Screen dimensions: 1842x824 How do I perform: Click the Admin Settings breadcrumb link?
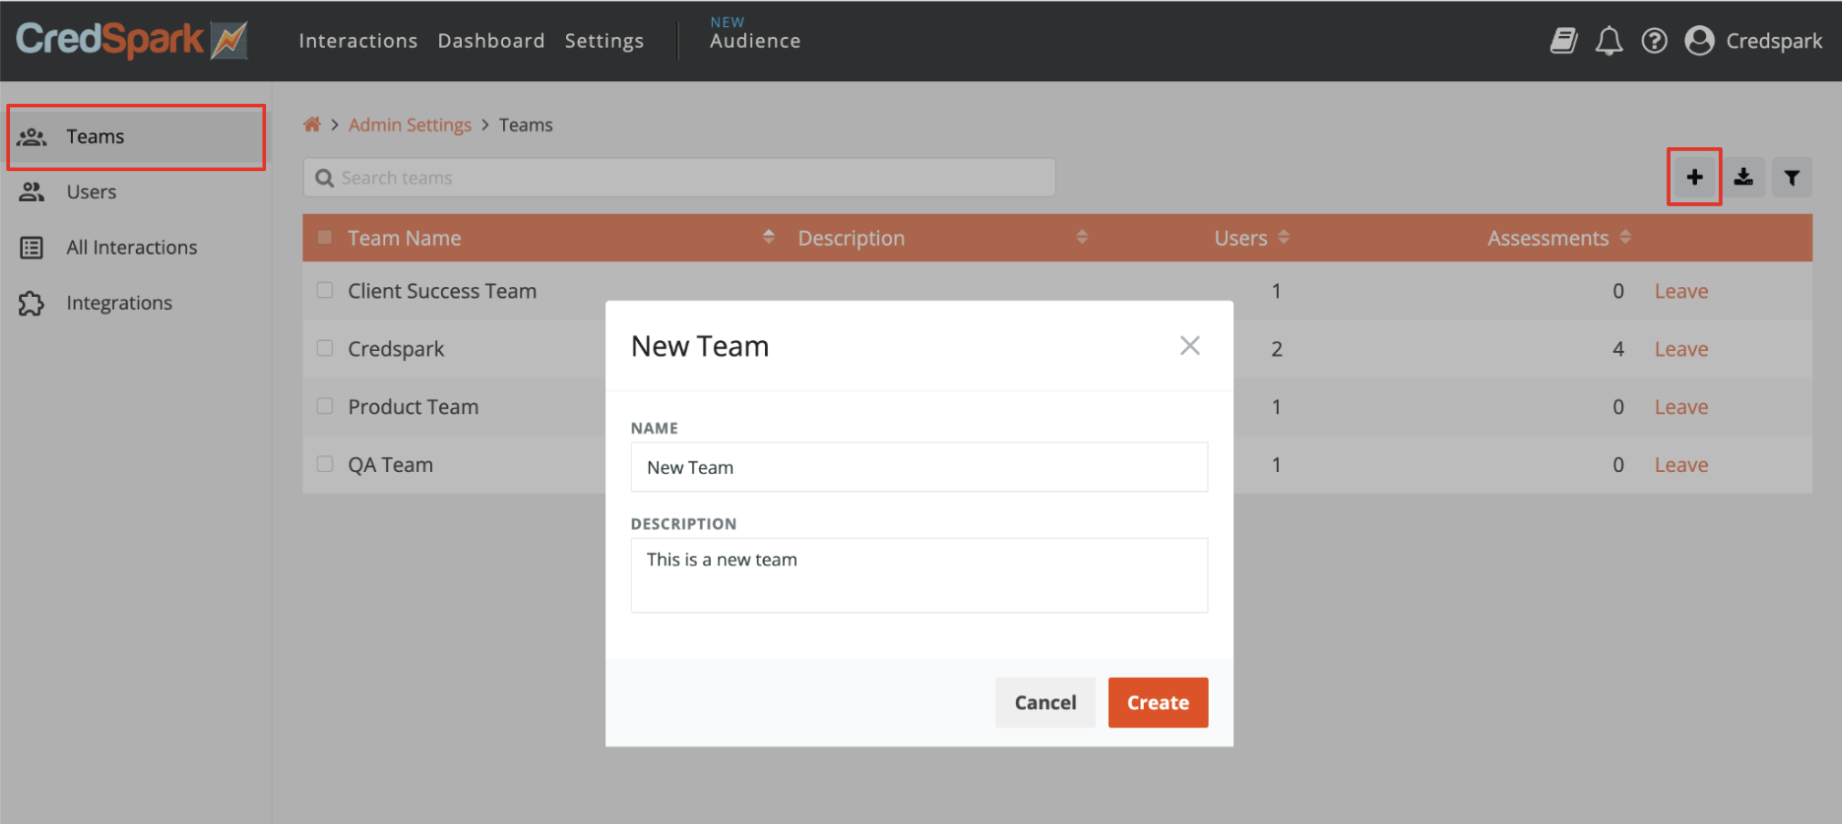[x=410, y=125]
